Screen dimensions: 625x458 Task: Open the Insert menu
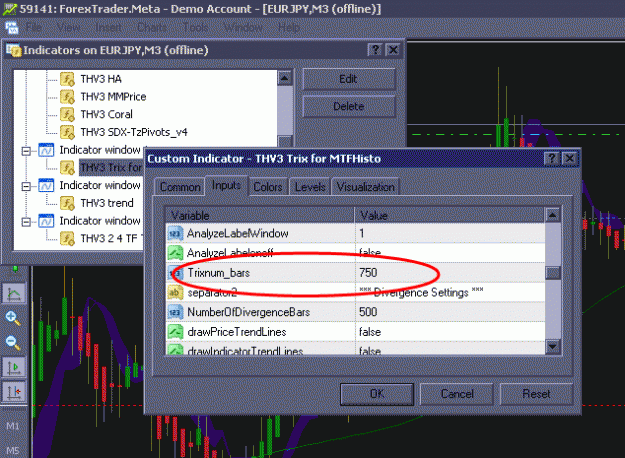pyautogui.click(x=108, y=28)
